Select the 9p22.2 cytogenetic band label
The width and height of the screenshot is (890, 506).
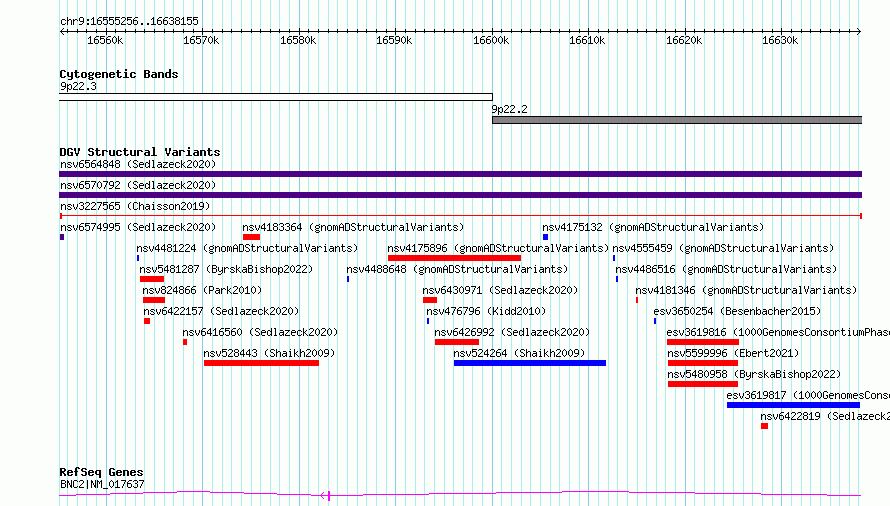pos(509,109)
